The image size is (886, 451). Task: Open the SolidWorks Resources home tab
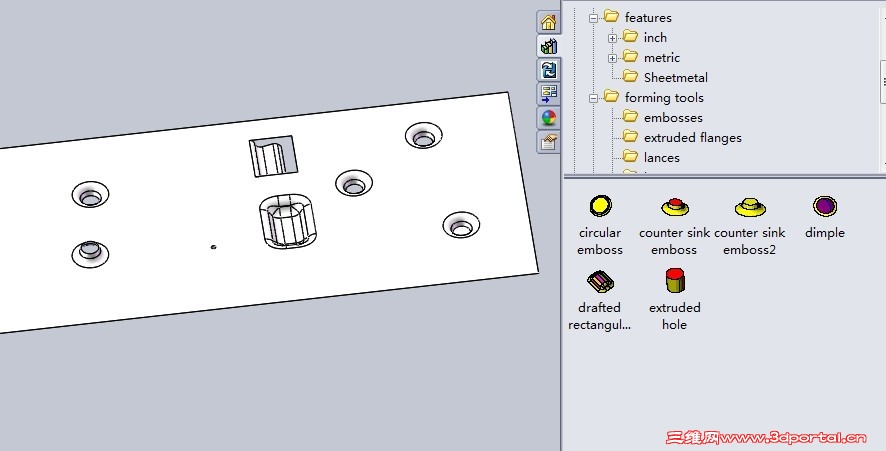(548, 22)
